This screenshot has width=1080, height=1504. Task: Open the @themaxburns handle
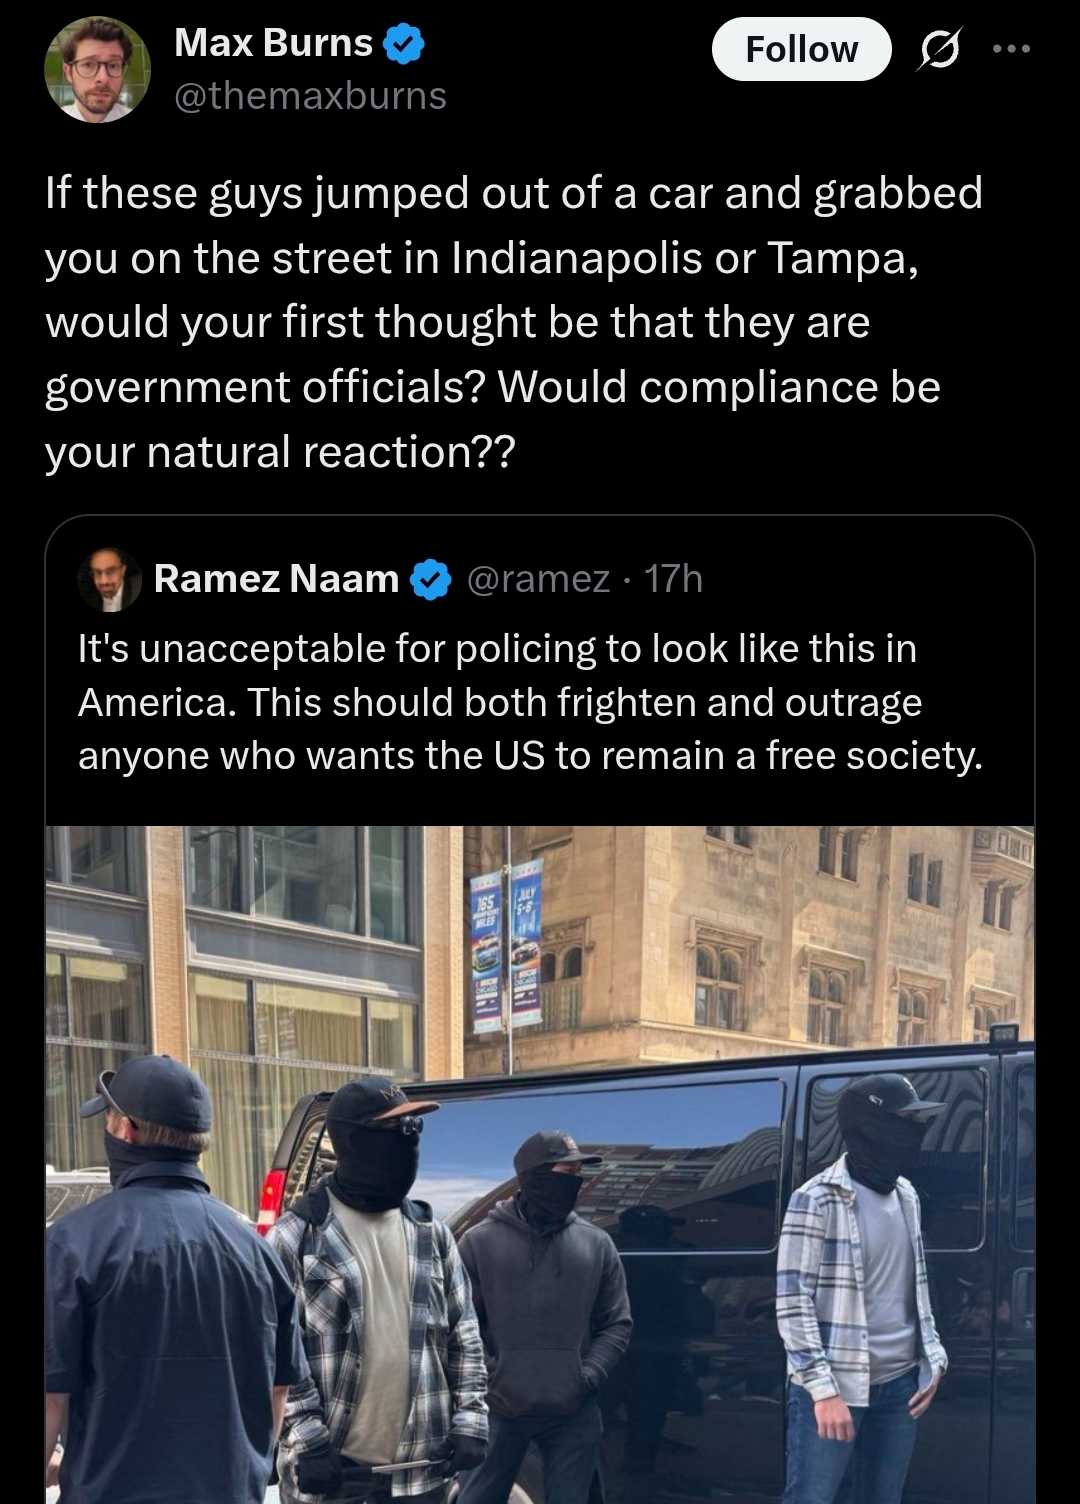pos(310,96)
